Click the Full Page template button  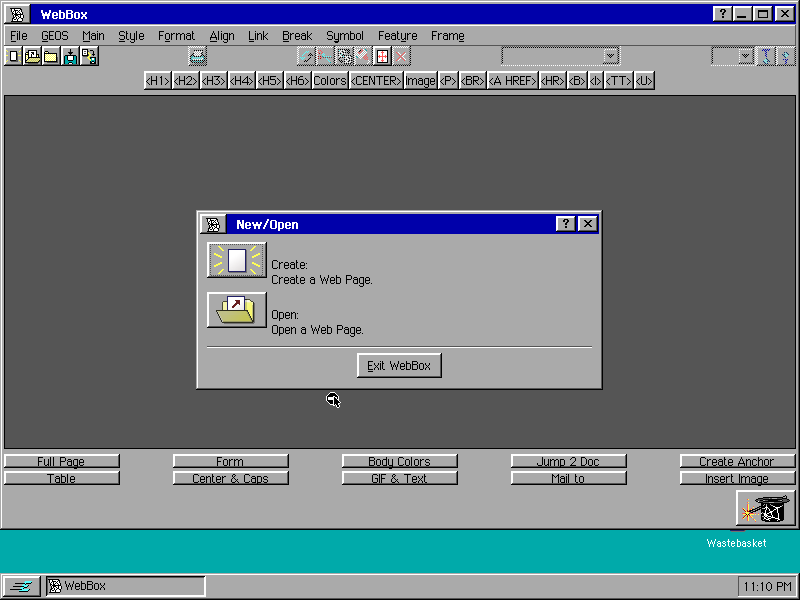coord(62,461)
